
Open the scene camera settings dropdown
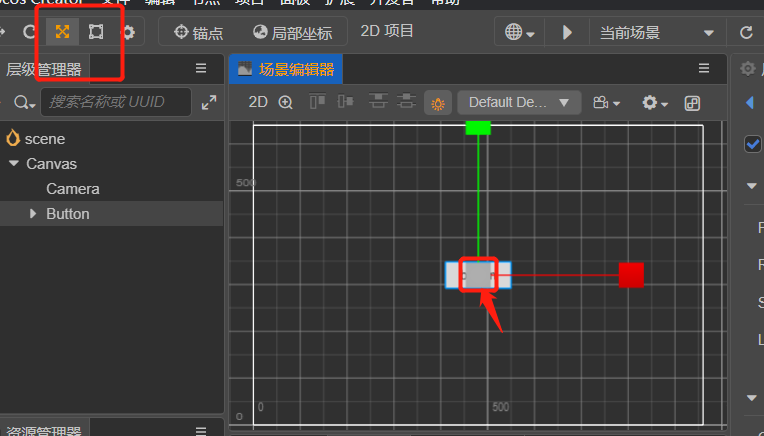[606, 102]
